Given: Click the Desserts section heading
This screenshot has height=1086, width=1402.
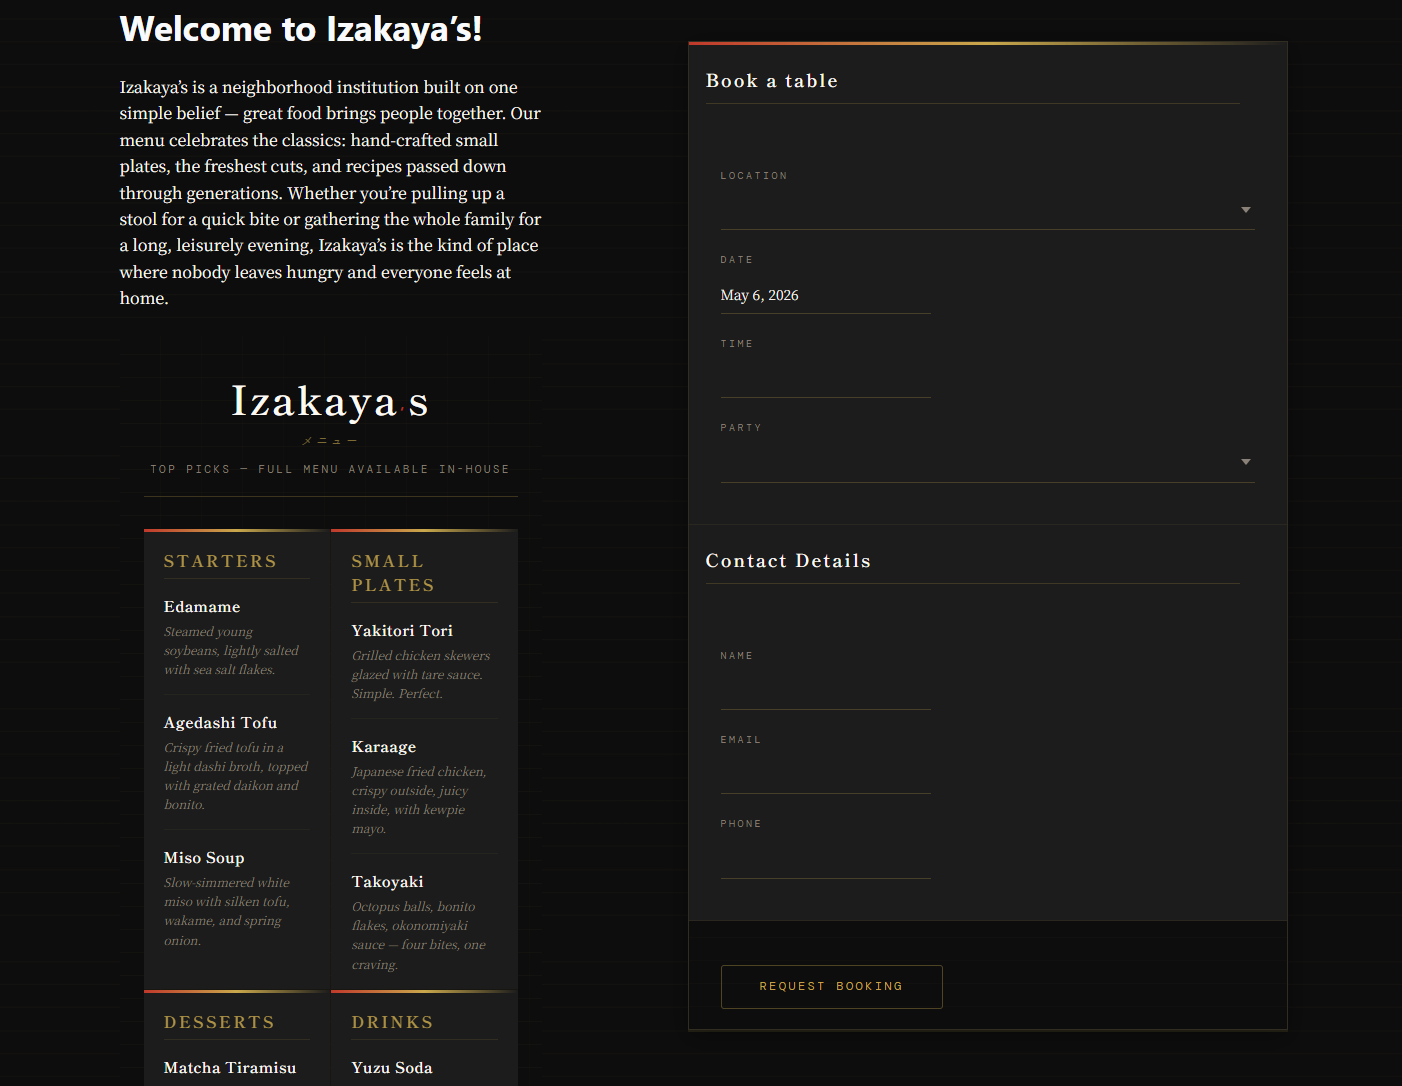Looking at the screenshot, I should pos(219,1023).
